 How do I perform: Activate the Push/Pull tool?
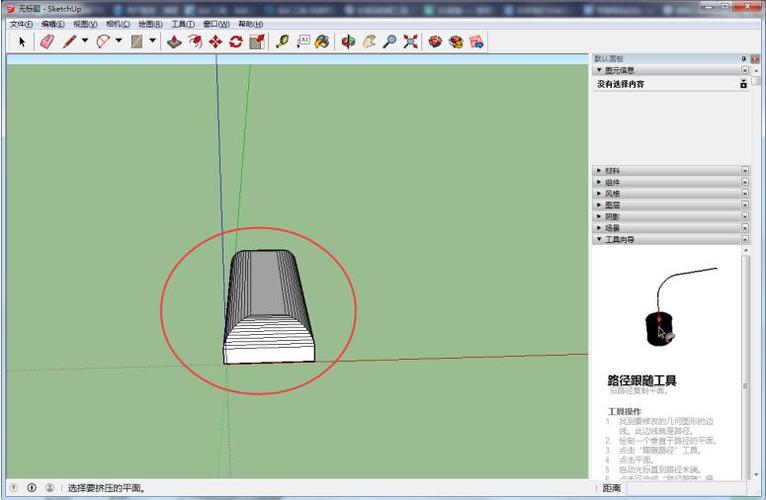(x=174, y=42)
